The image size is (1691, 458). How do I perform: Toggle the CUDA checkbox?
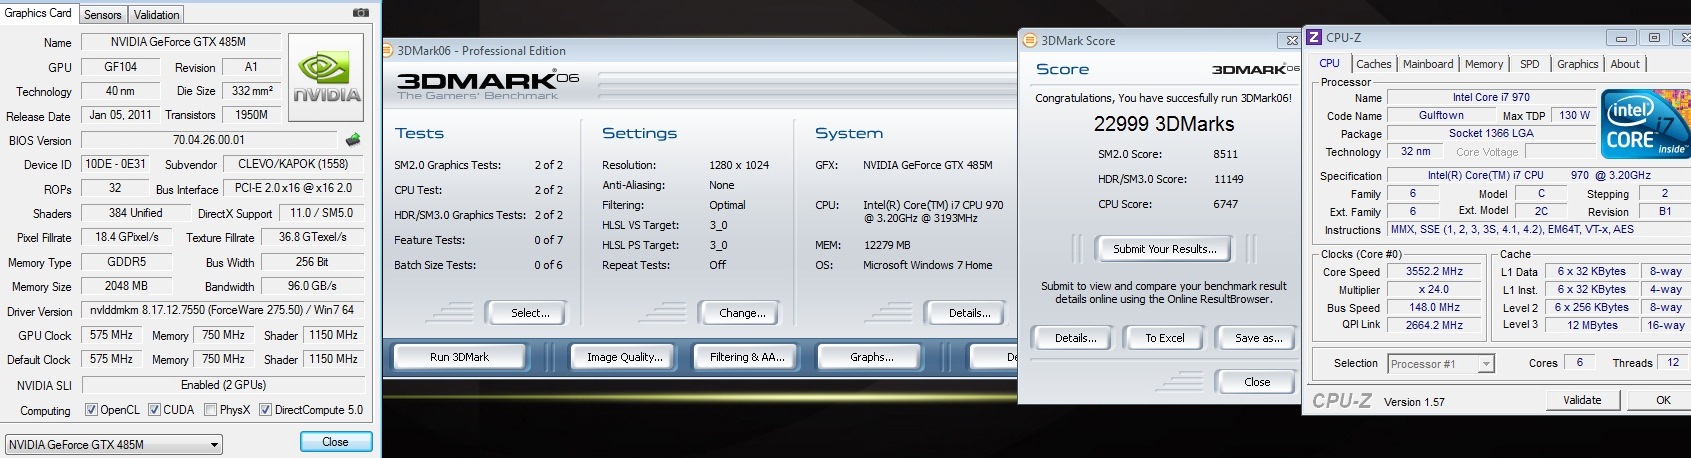(155, 410)
